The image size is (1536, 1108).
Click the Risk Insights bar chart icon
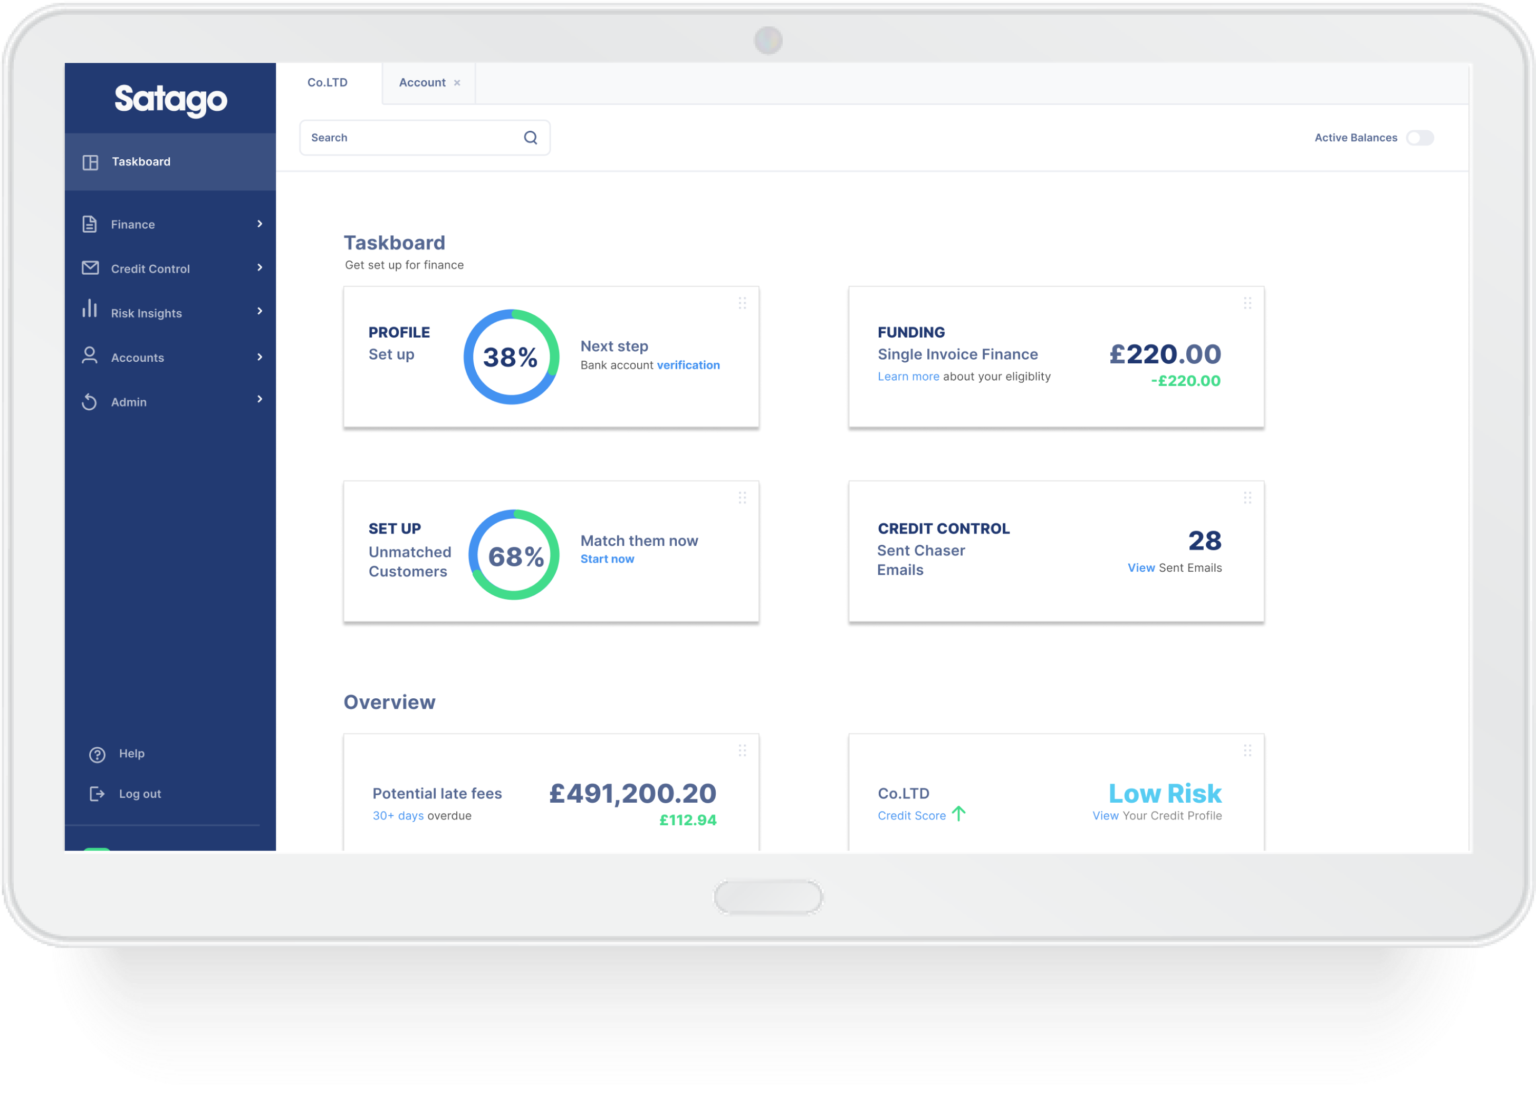pos(90,309)
